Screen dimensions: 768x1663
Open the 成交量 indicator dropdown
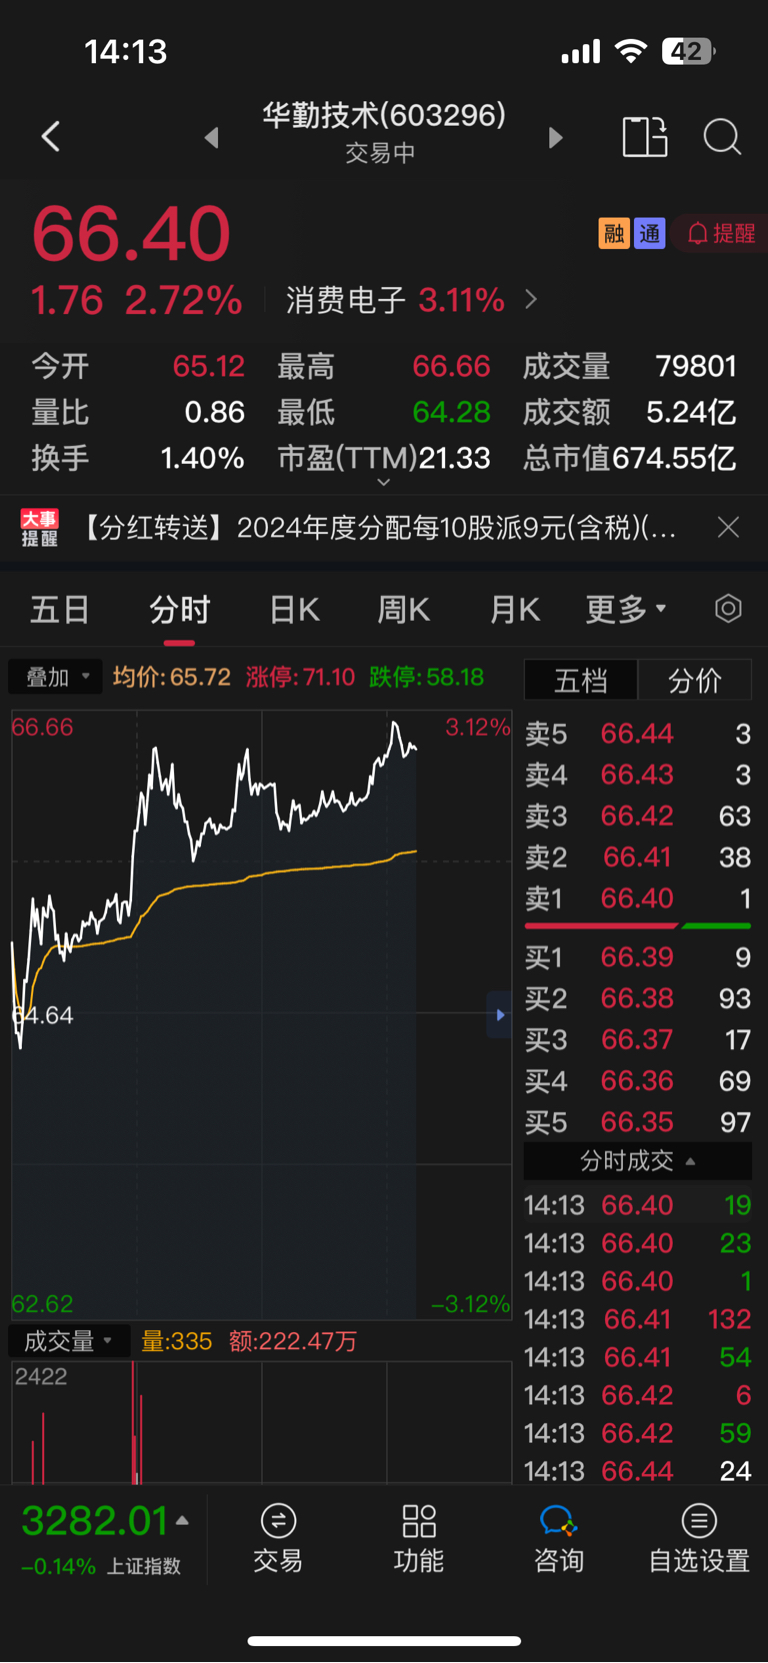69,1341
